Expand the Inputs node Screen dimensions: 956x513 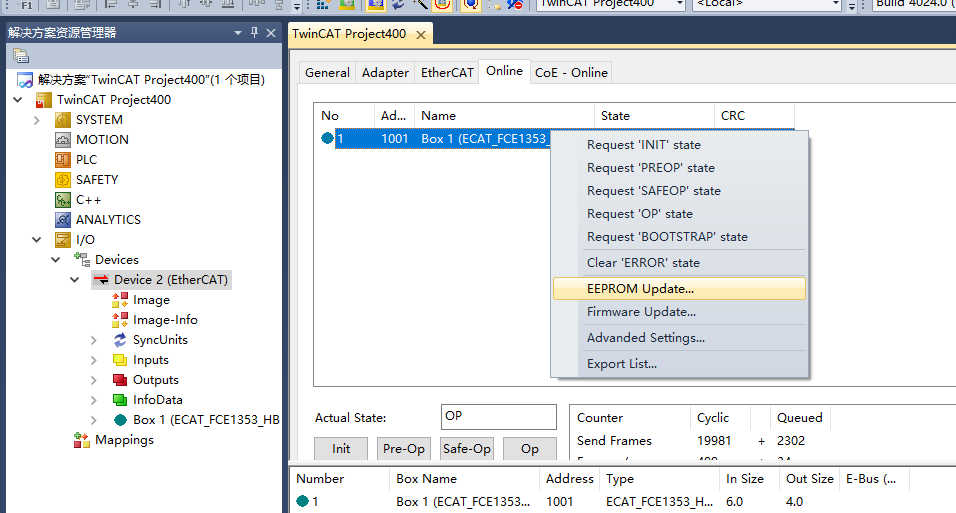pos(93,361)
